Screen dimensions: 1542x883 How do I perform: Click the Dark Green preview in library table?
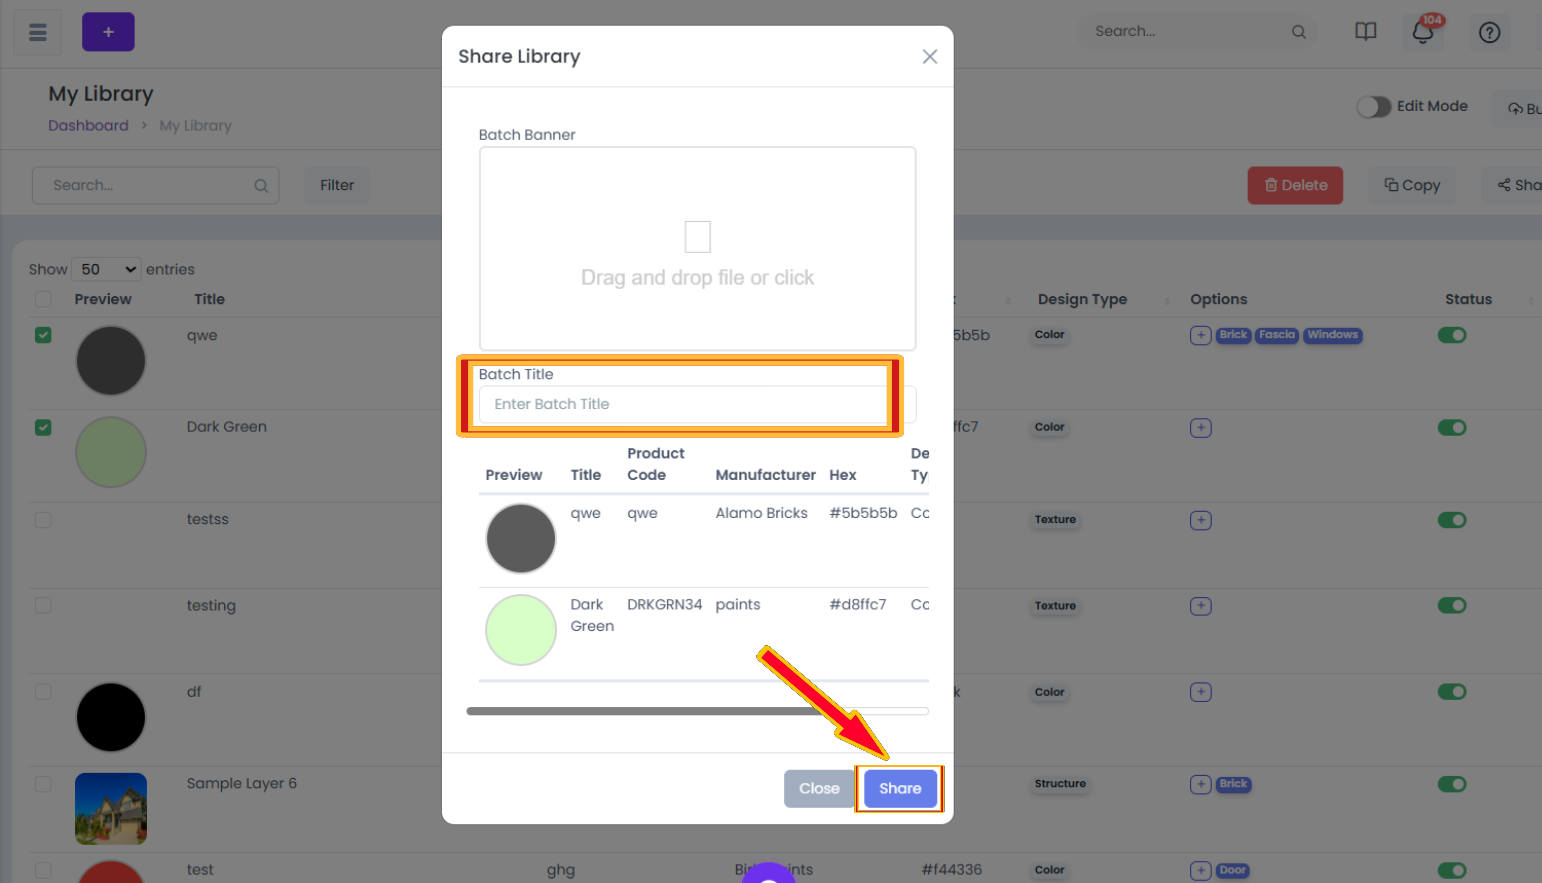click(111, 452)
